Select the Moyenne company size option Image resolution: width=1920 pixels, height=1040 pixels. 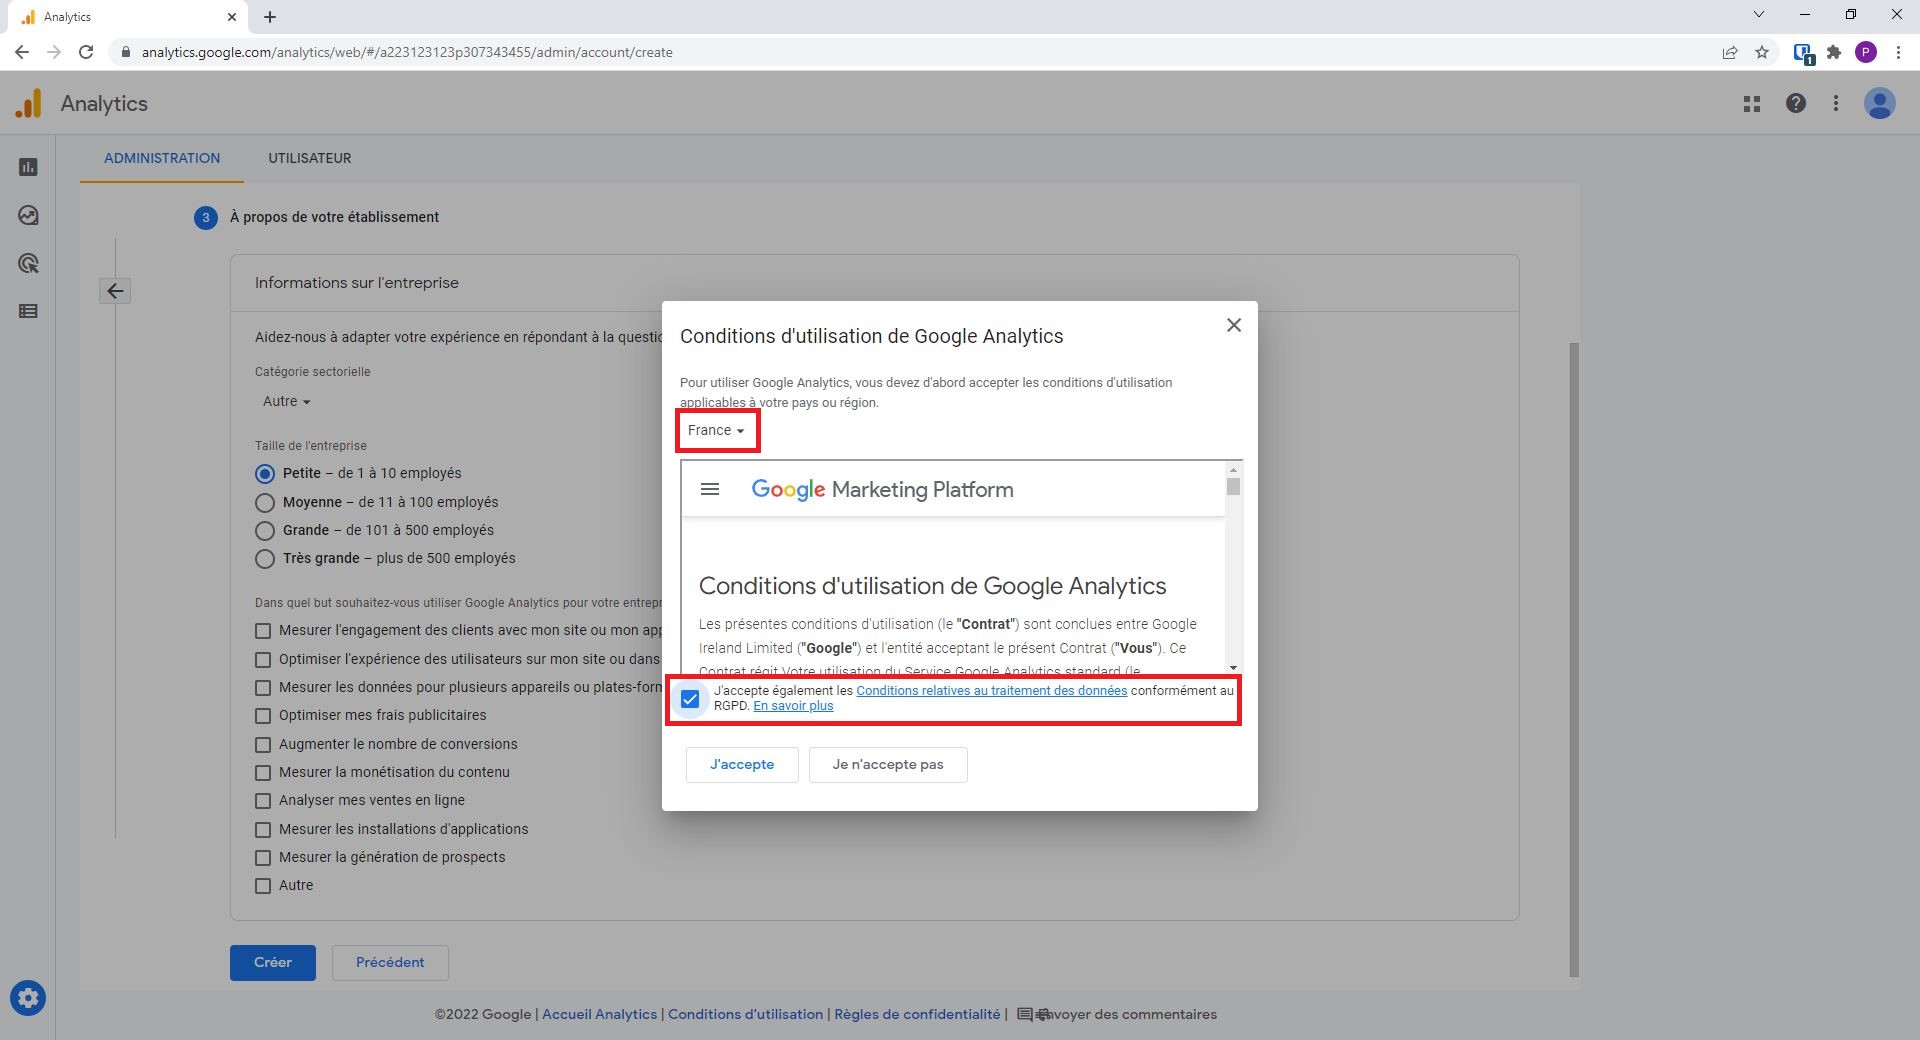point(265,502)
